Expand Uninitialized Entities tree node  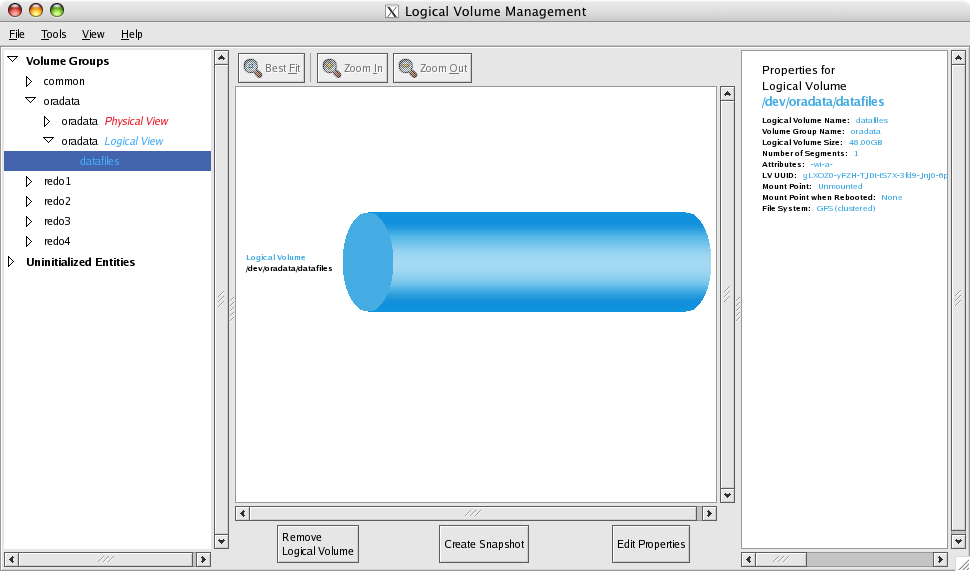tap(12, 262)
